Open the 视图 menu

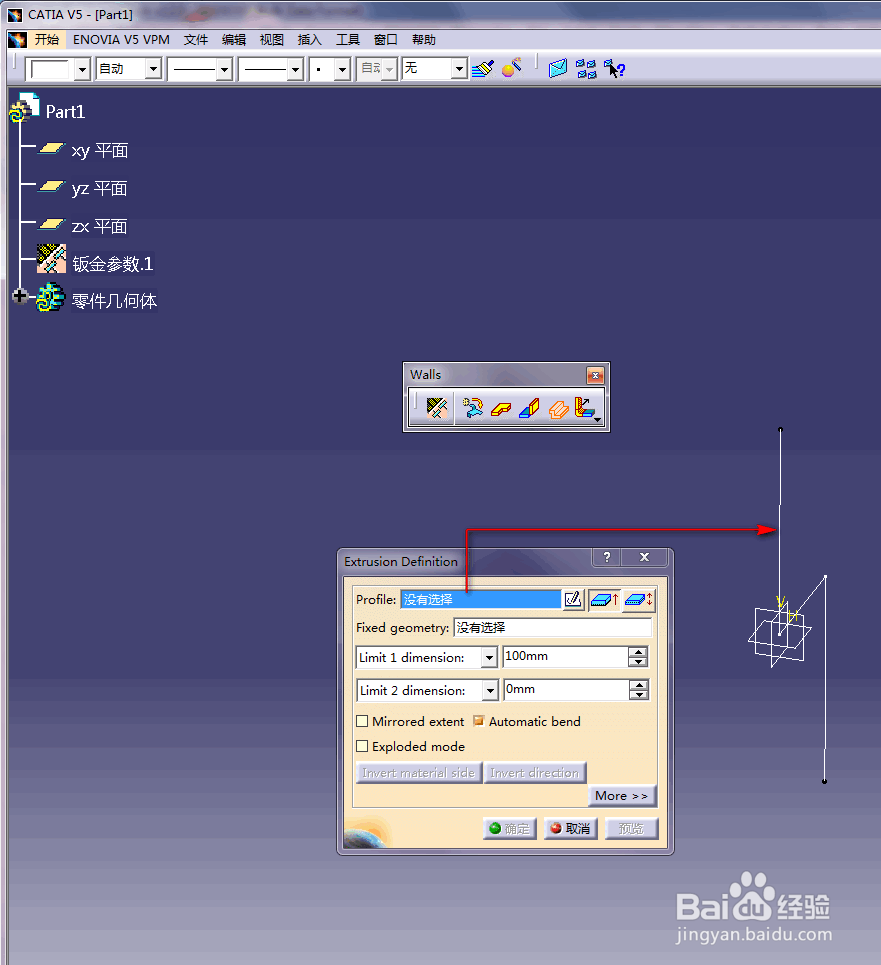point(271,39)
